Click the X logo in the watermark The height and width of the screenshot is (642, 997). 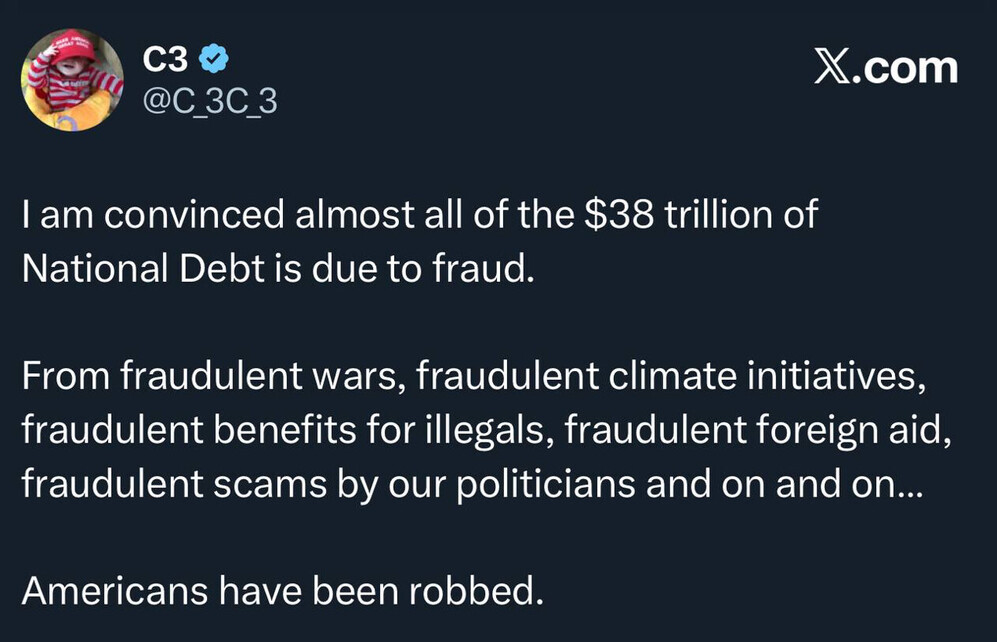point(835,67)
